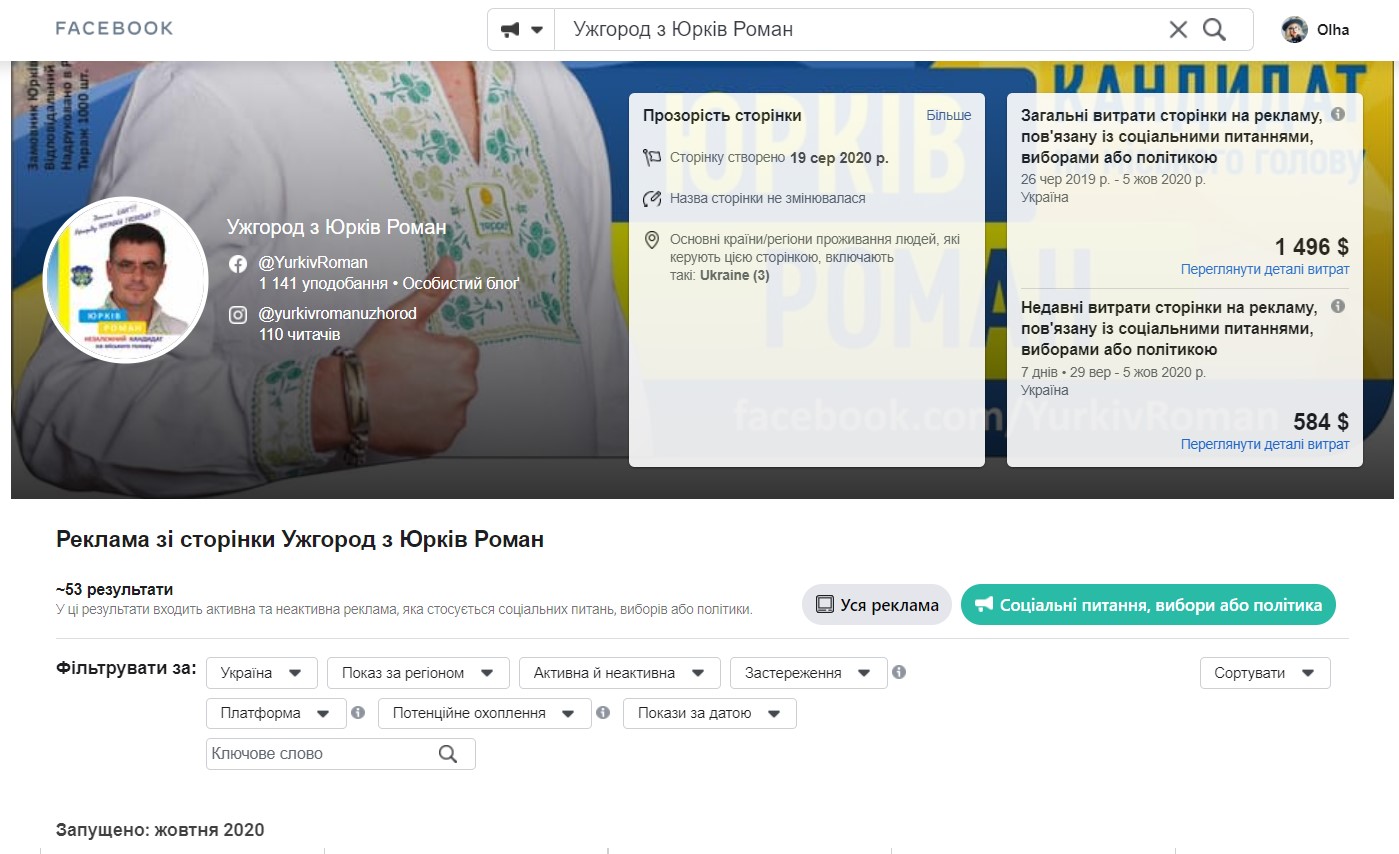Click info icon next to Платформа filter
Image resolution: width=1399 pixels, height=854 pixels.
click(358, 713)
